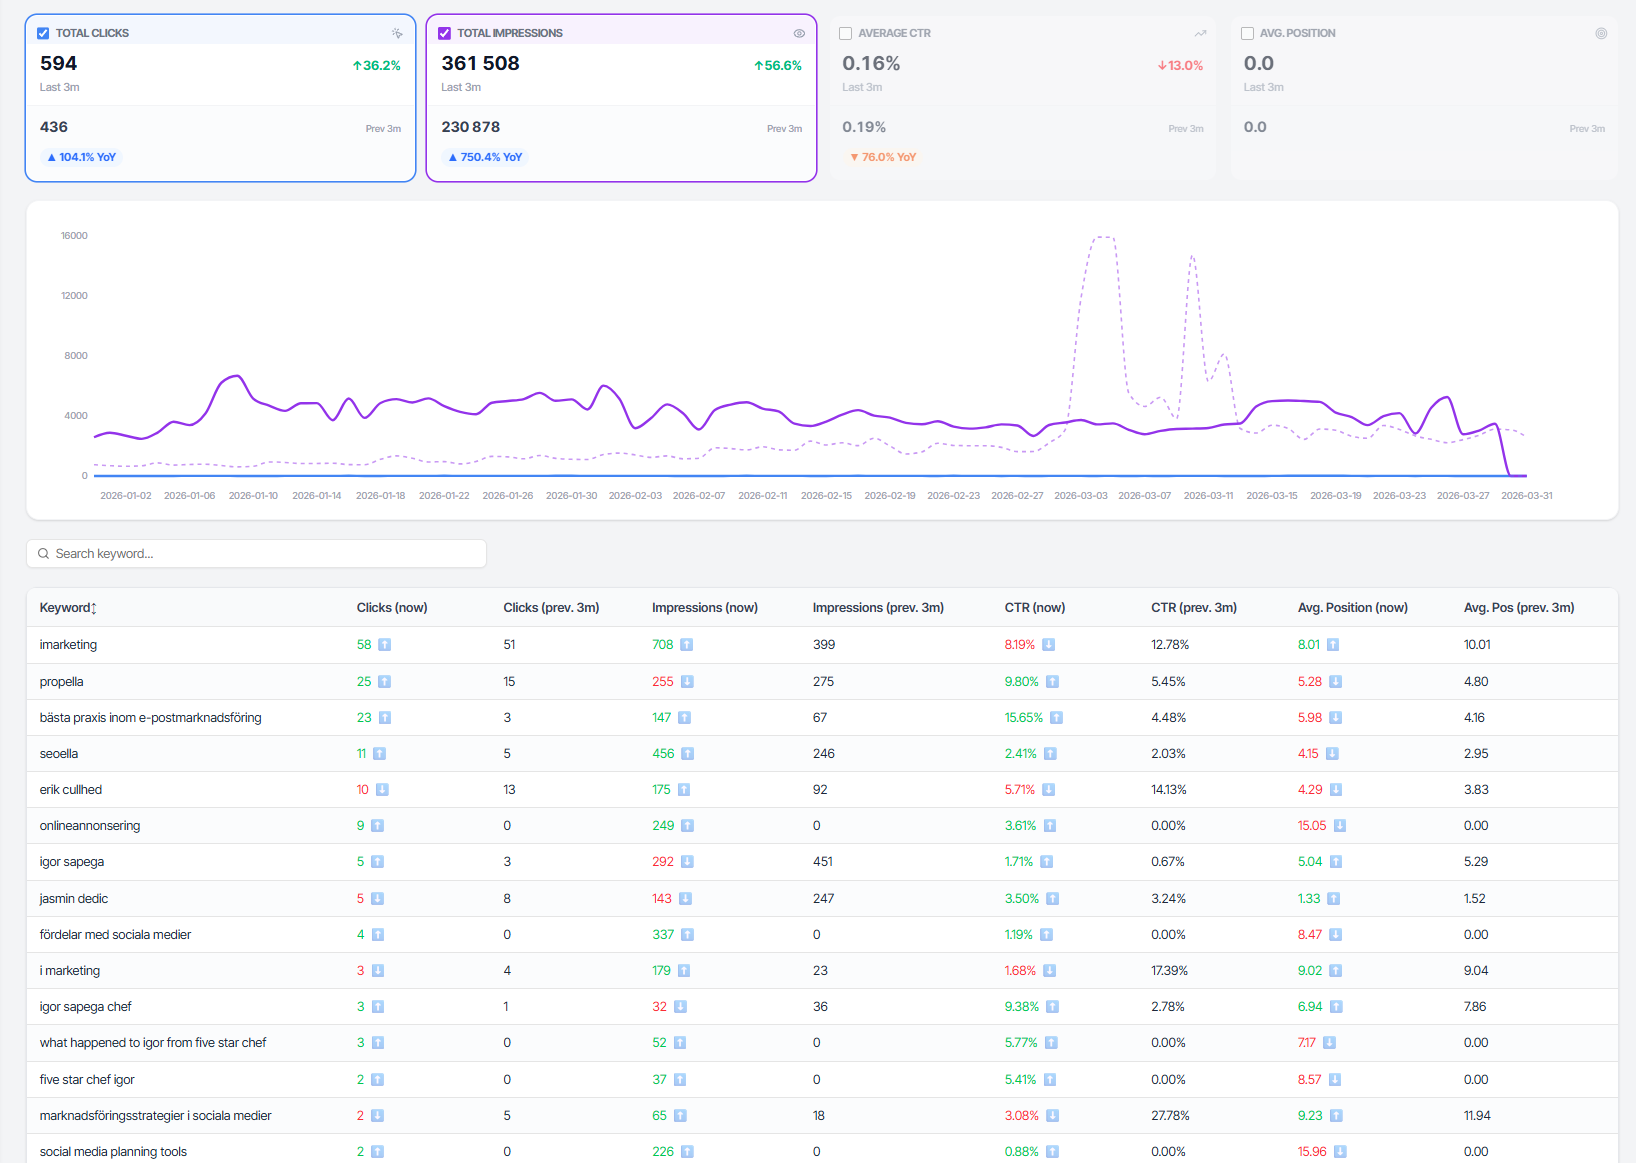Screen dimensions: 1636x1163
Task: Uncheck the Total Impressions checkbox
Action: (x=445, y=33)
